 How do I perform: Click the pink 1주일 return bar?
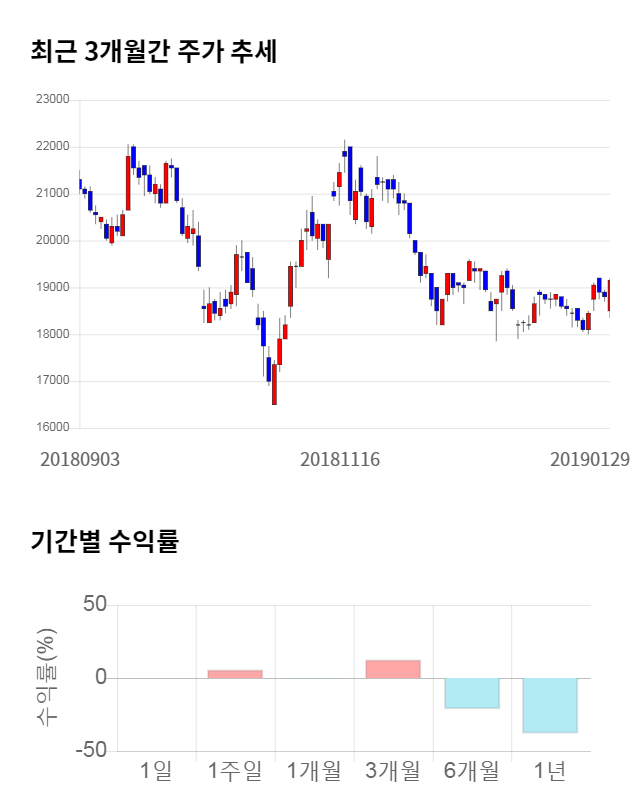pyautogui.click(x=235, y=674)
